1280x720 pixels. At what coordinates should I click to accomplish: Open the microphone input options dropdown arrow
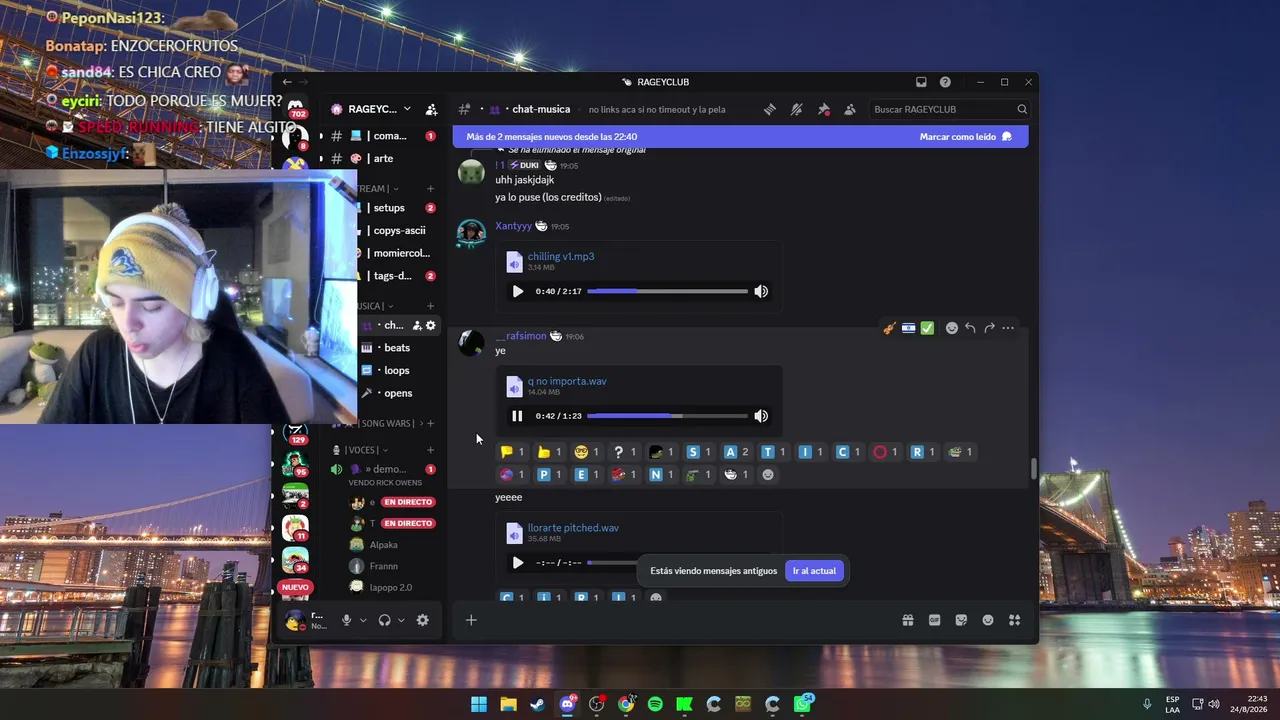click(363, 620)
